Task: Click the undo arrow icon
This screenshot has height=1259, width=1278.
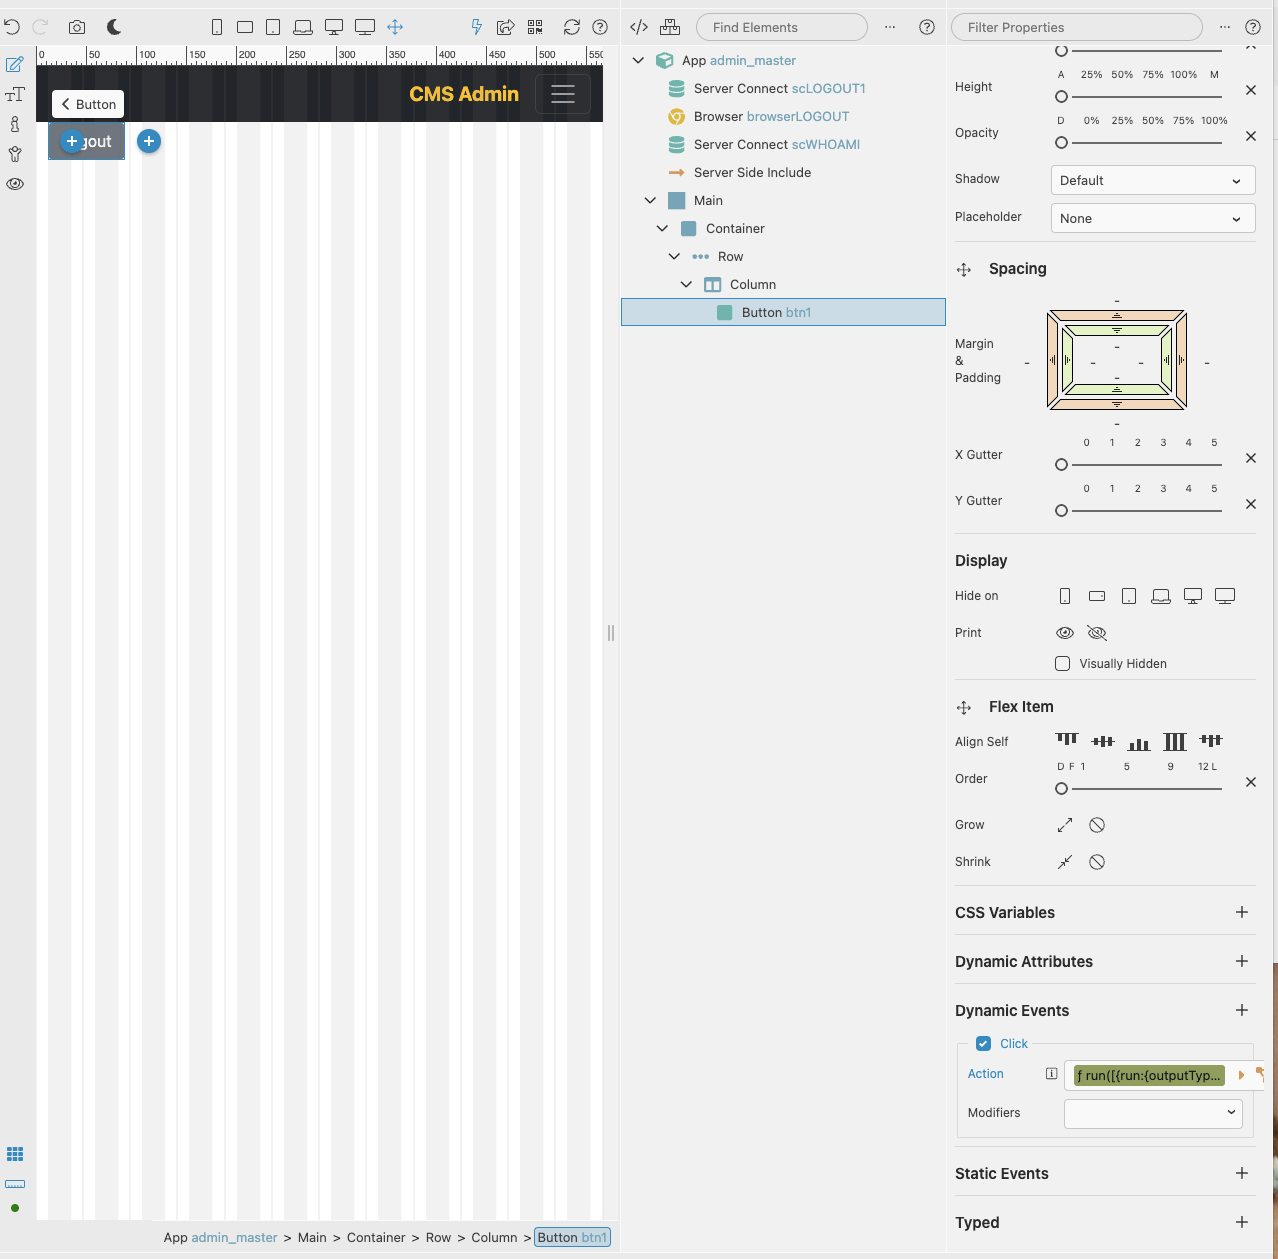Action: pos(12,27)
